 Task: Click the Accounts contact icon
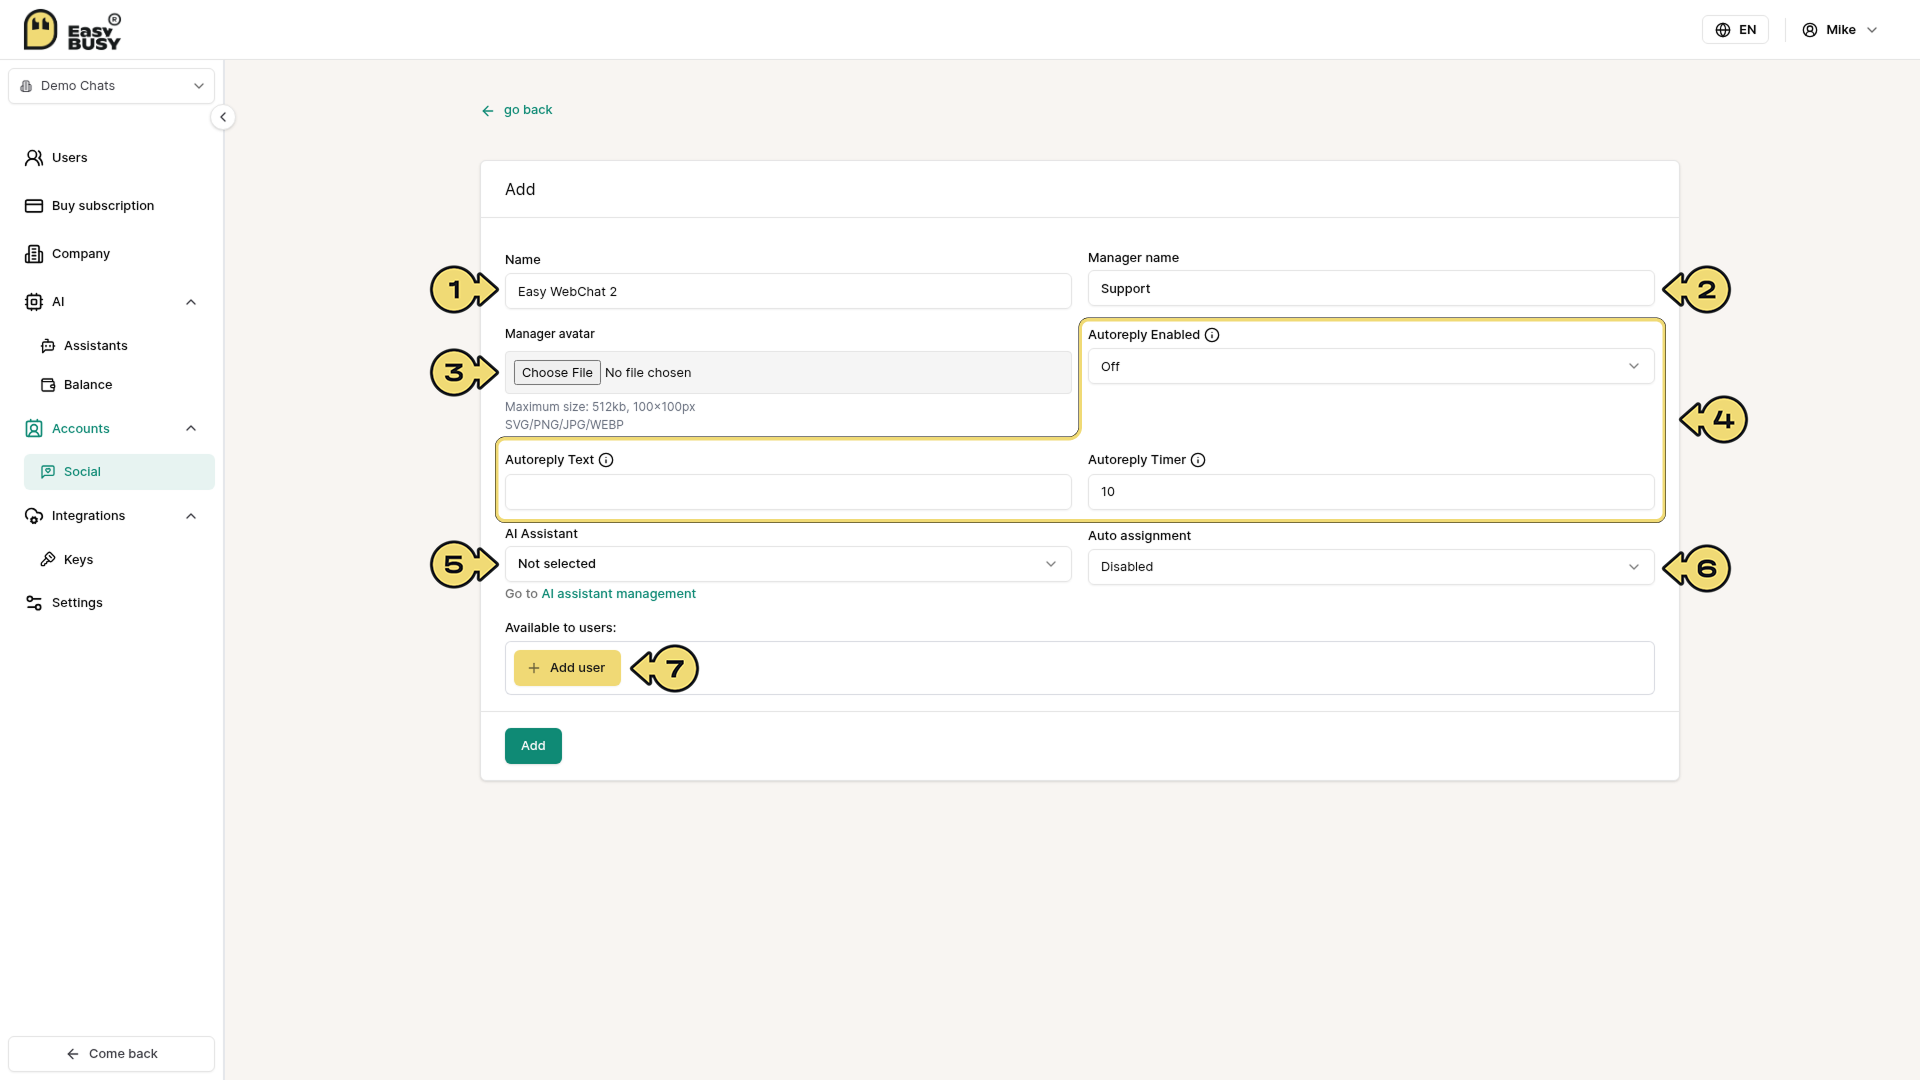tap(34, 429)
